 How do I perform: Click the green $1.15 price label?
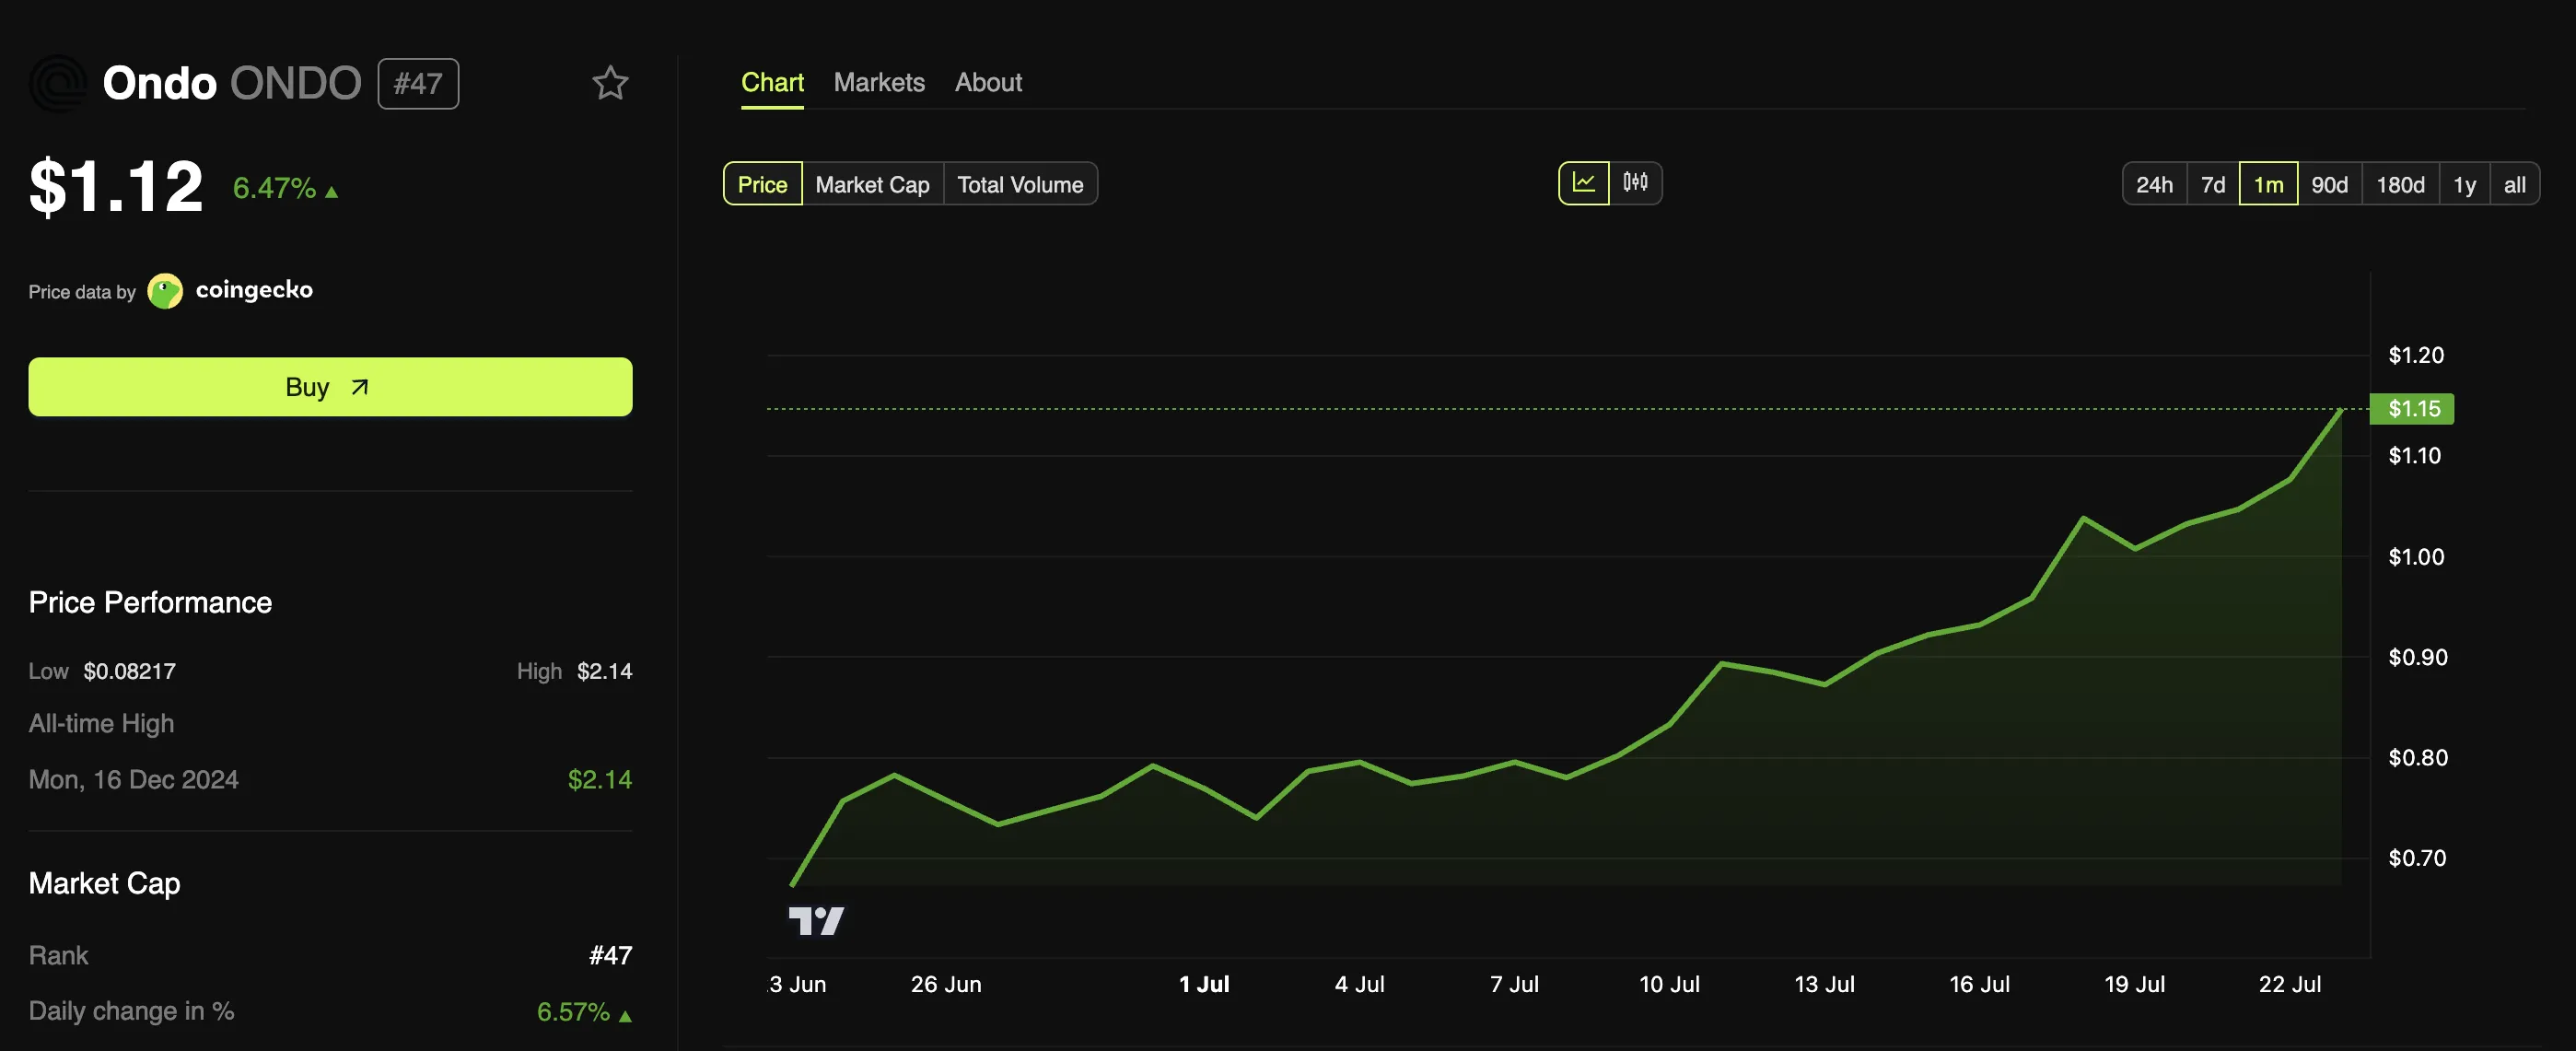click(x=2412, y=408)
